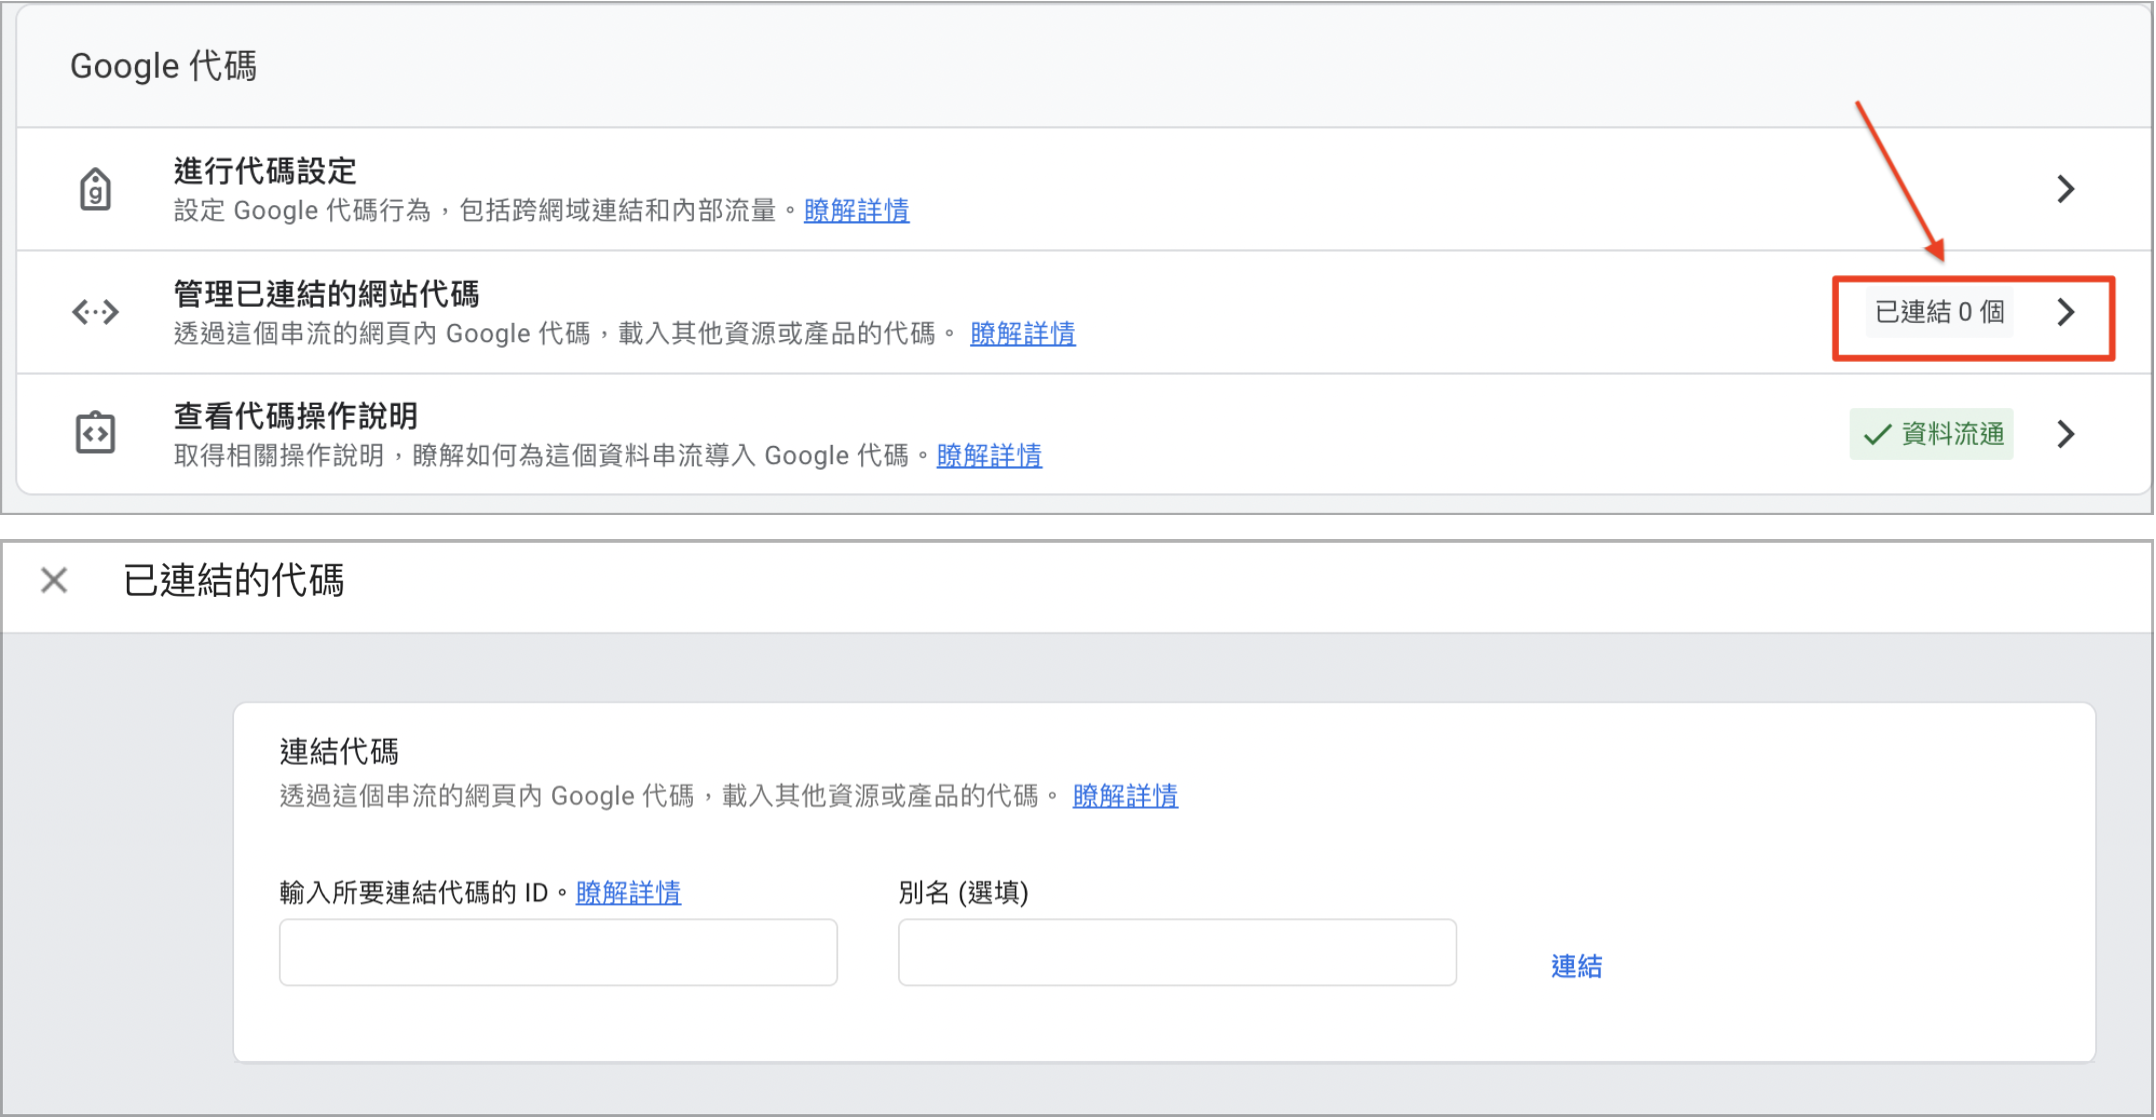Click the 已連結的代碼 panel title
Image resolution: width=2156 pixels, height=1120 pixels.
tap(234, 580)
